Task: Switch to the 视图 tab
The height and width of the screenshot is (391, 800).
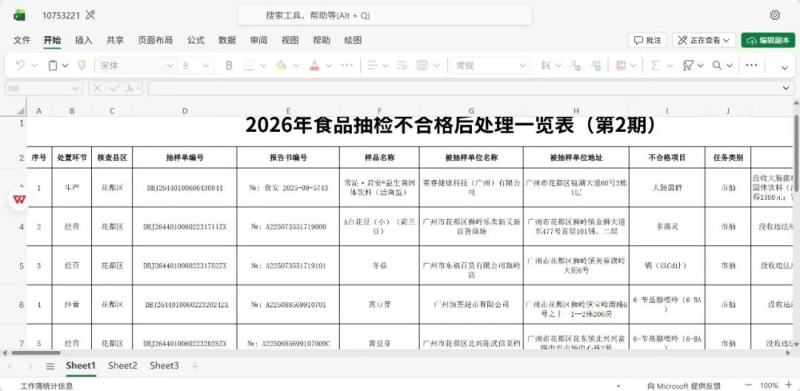Action: coord(290,40)
